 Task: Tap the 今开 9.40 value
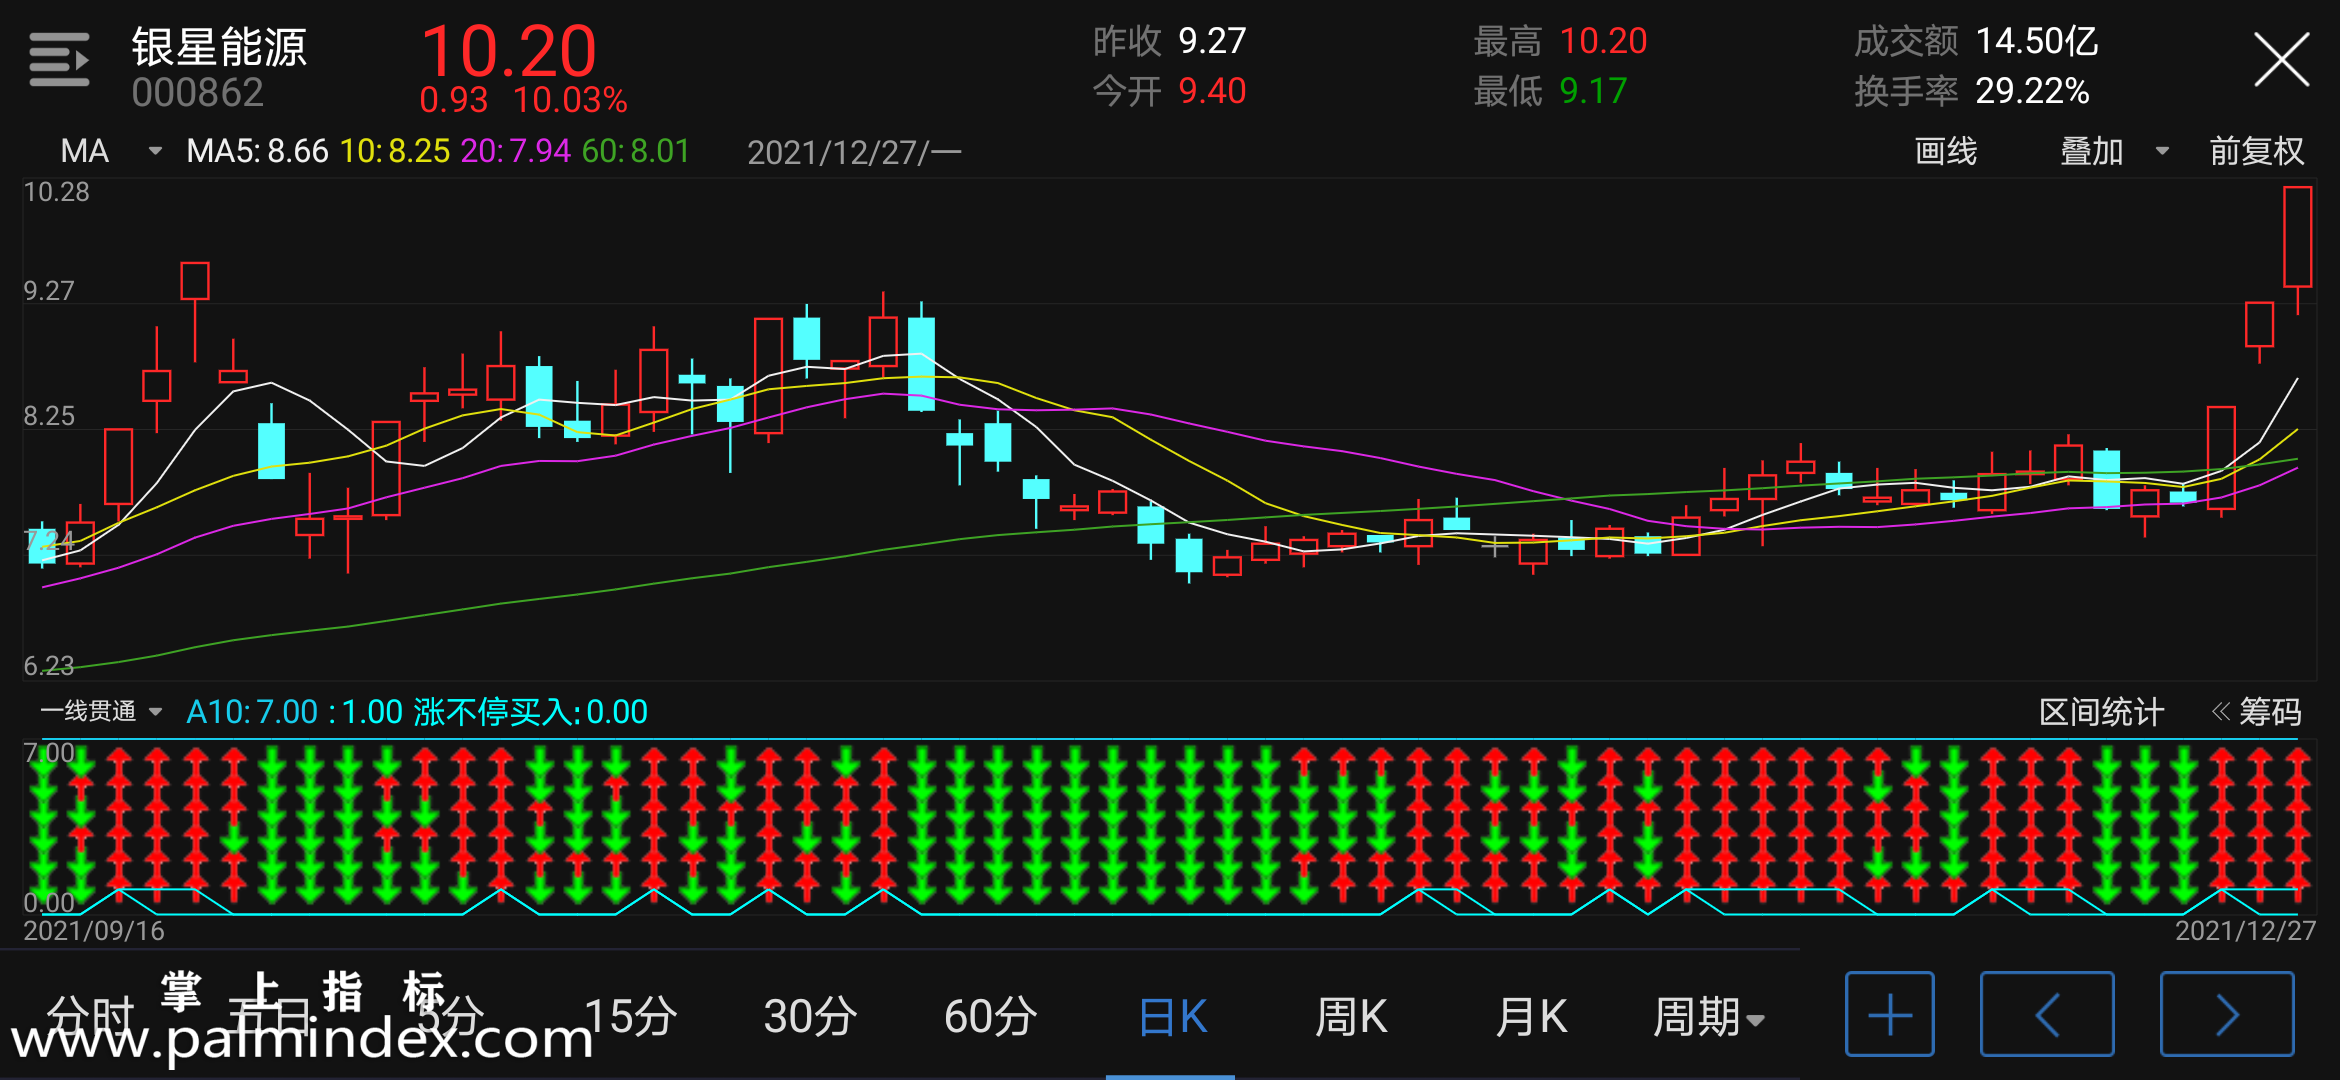1169,91
